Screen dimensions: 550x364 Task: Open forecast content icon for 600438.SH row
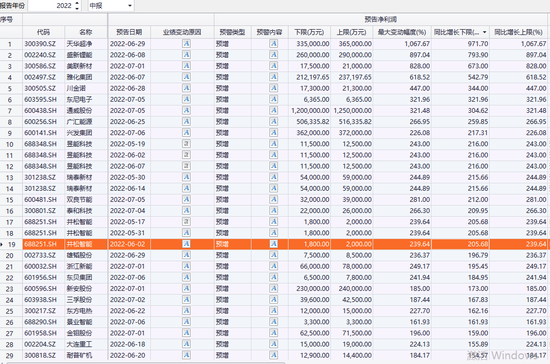tap(273, 110)
